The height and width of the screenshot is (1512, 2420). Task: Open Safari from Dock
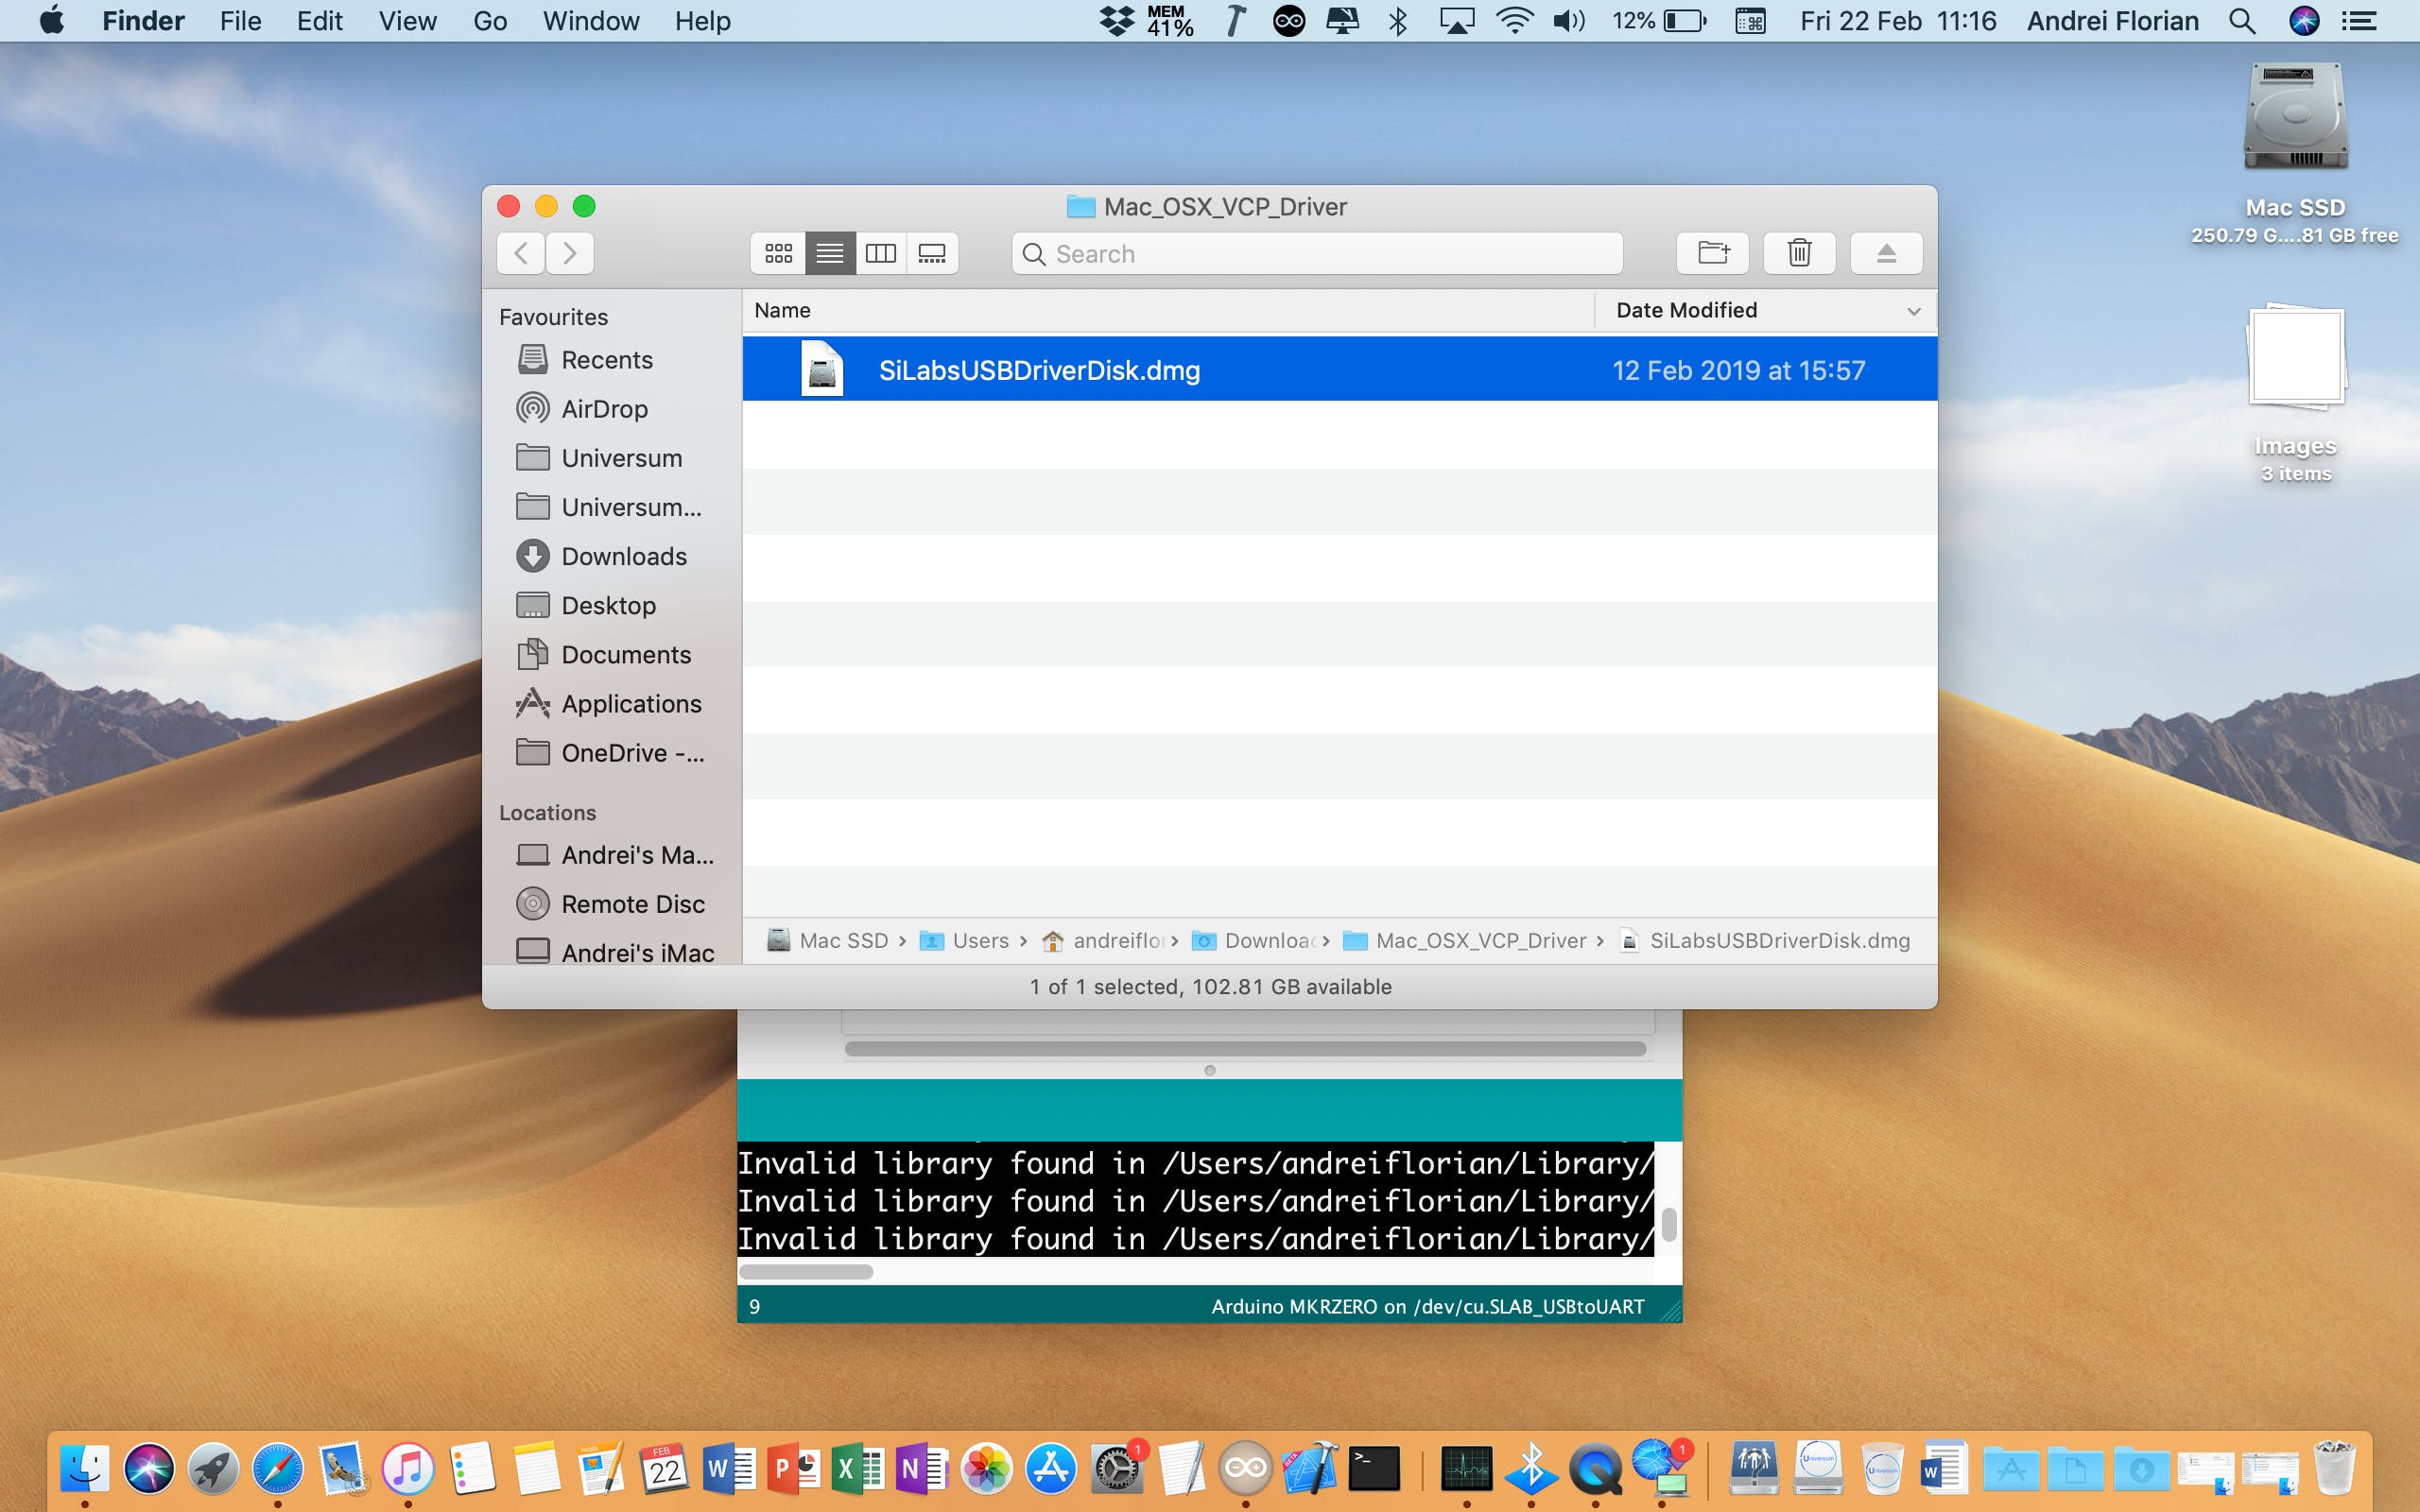(x=277, y=1468)
